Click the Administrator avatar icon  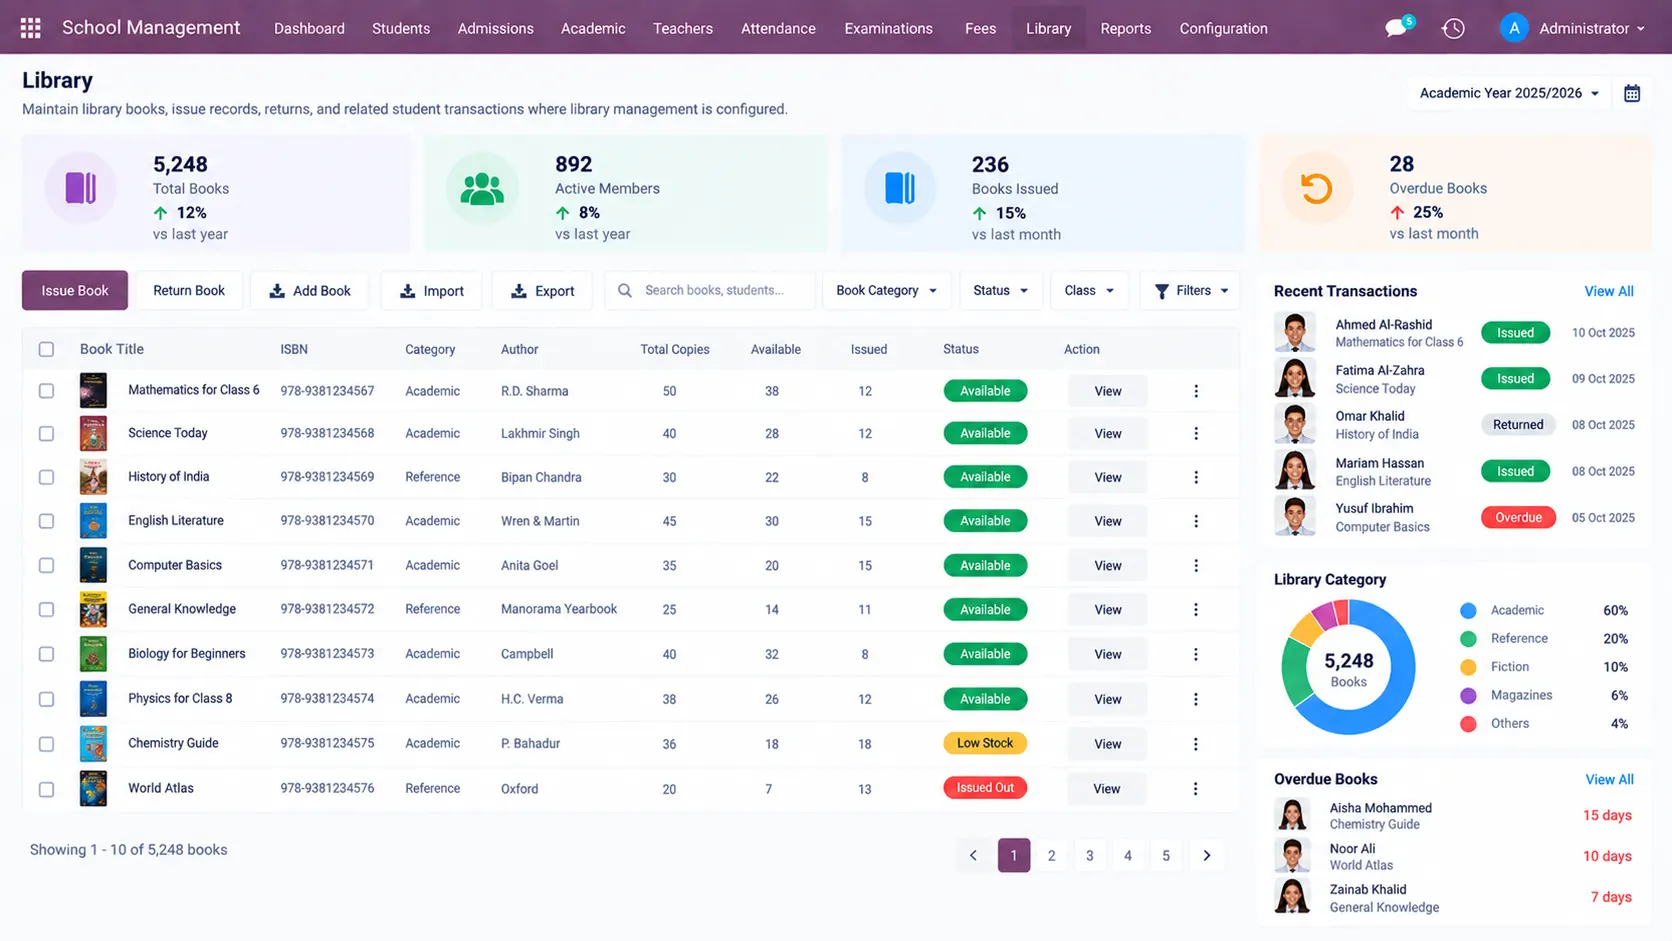tap(1514, 28)
